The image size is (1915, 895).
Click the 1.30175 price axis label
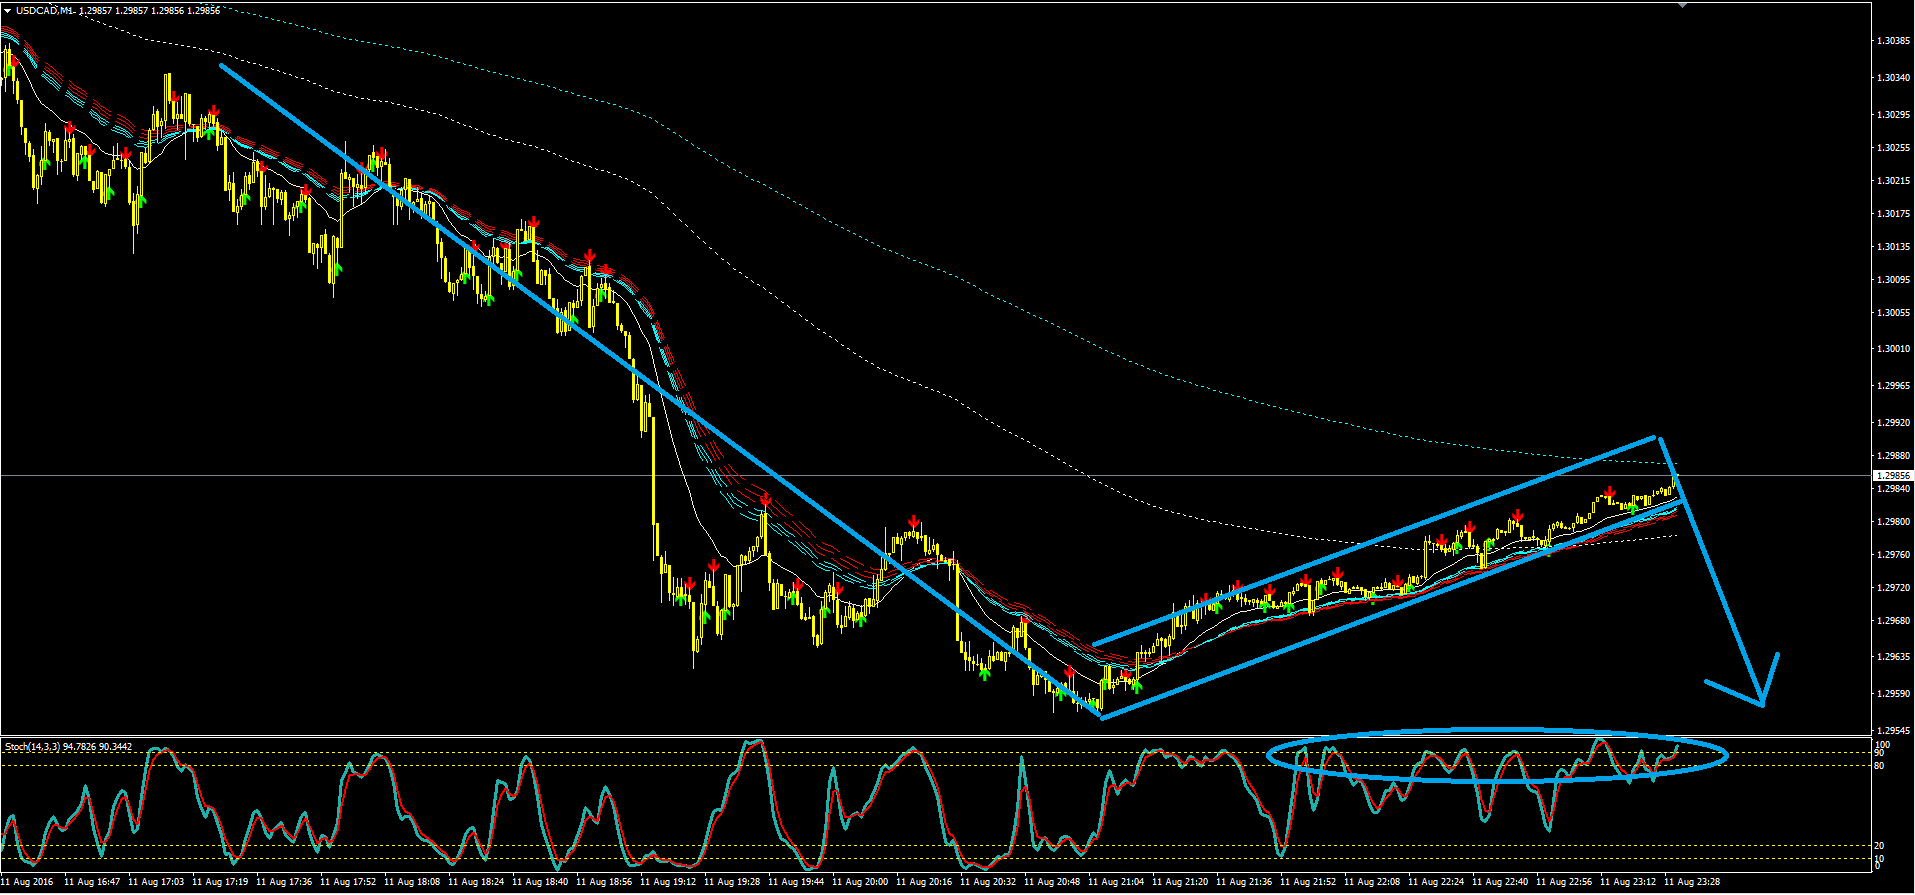[1894, 213]
